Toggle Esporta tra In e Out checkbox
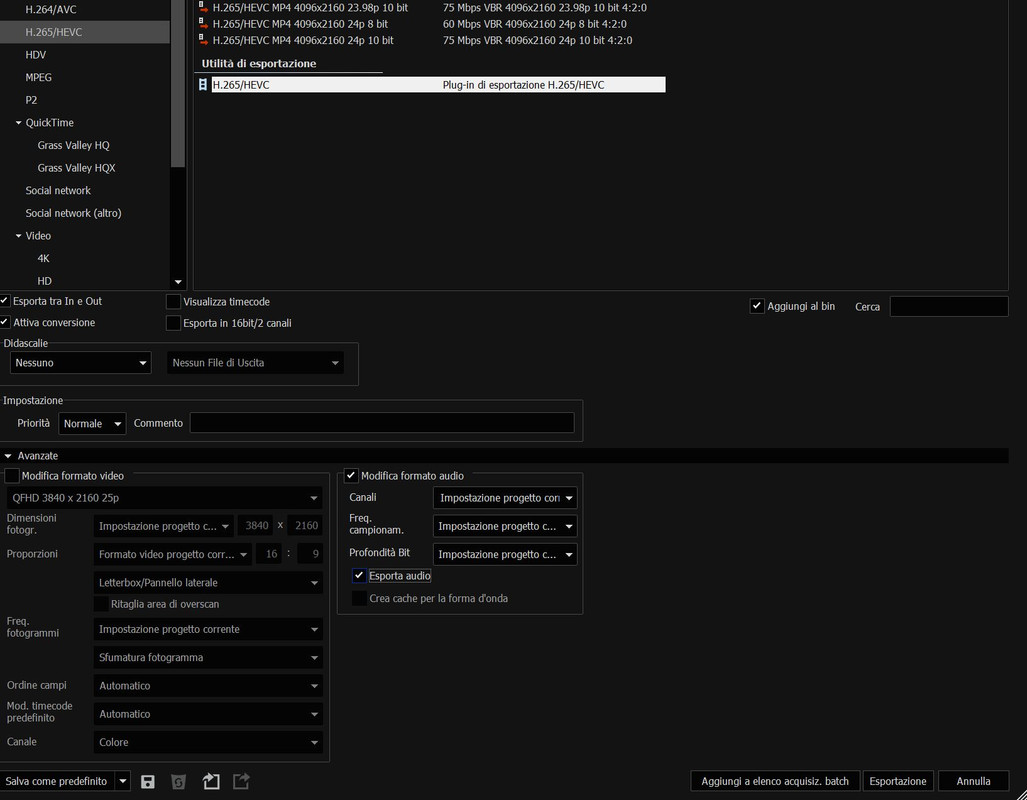The width and height of the screenshot is (1027, 800). (x=5, y=301)
